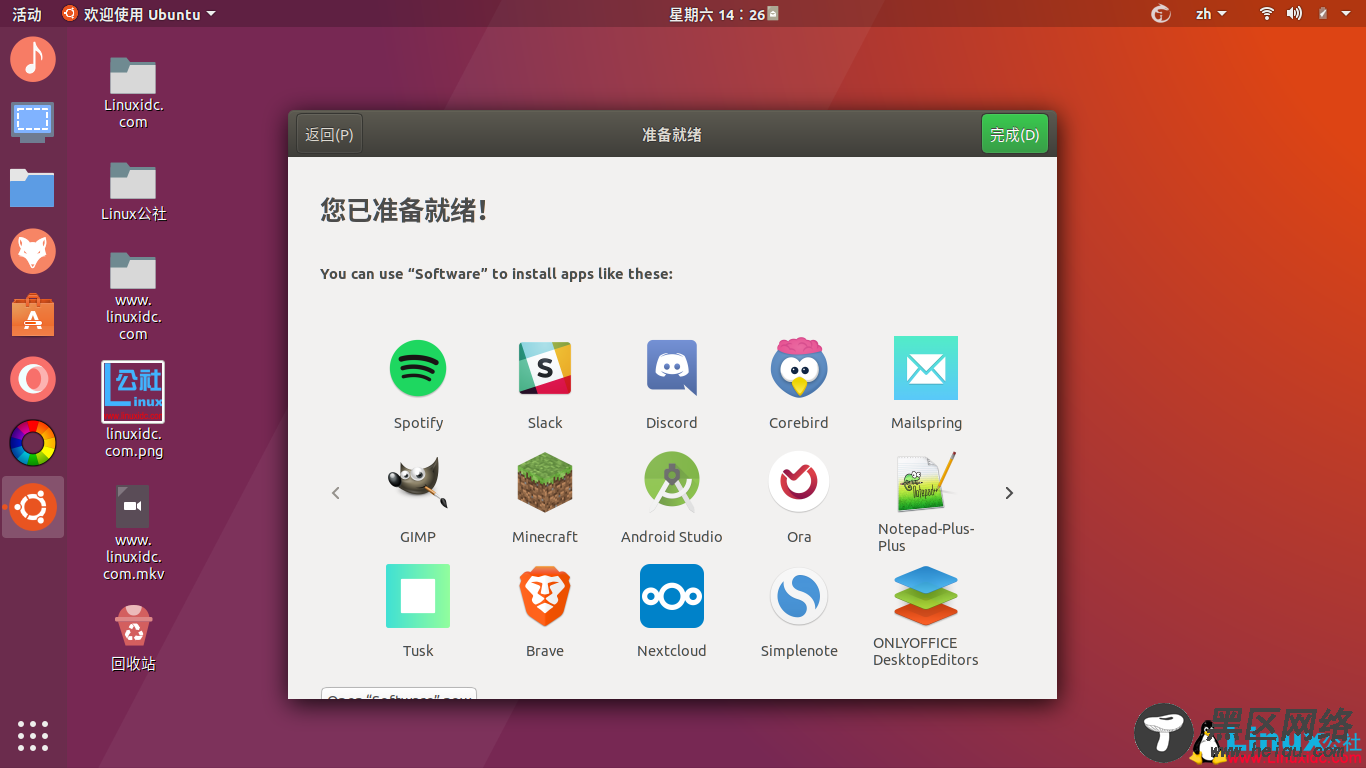Launch the Firefox-like fox browser in dock

[x=33, y=251]
